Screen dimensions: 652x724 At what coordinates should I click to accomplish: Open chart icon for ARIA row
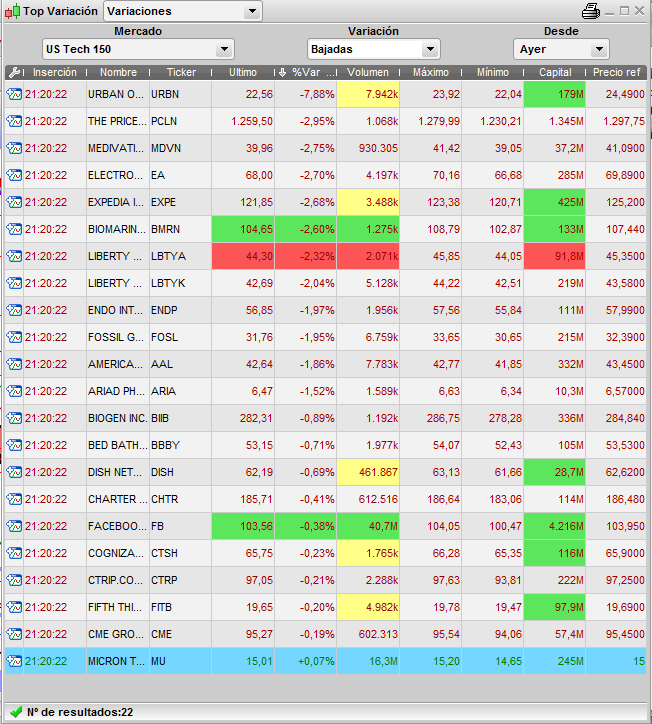pos(14,392)
